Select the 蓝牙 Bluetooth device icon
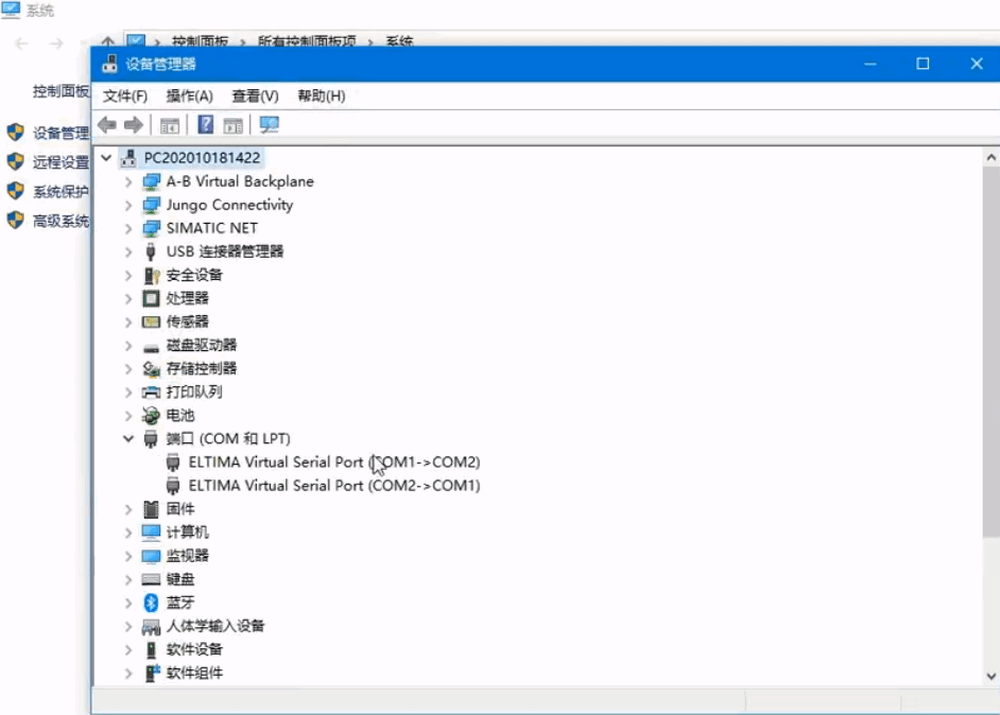 coord(151,602)
